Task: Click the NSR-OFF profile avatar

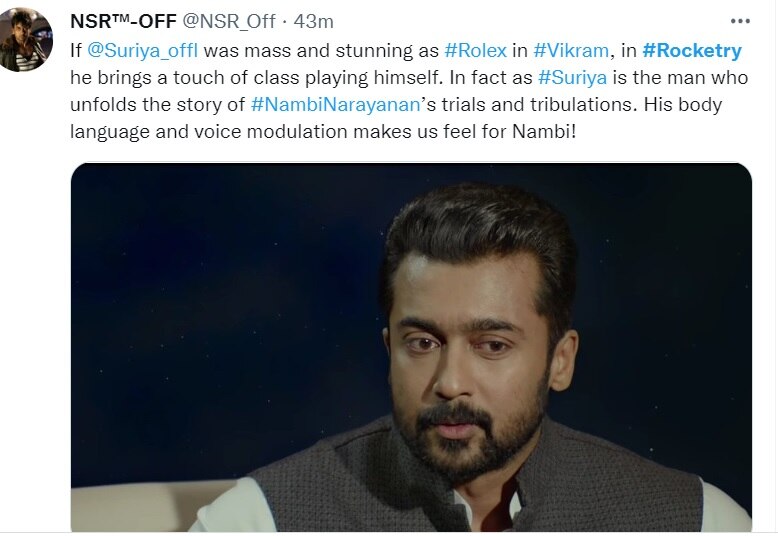Action: click(27, 40)
